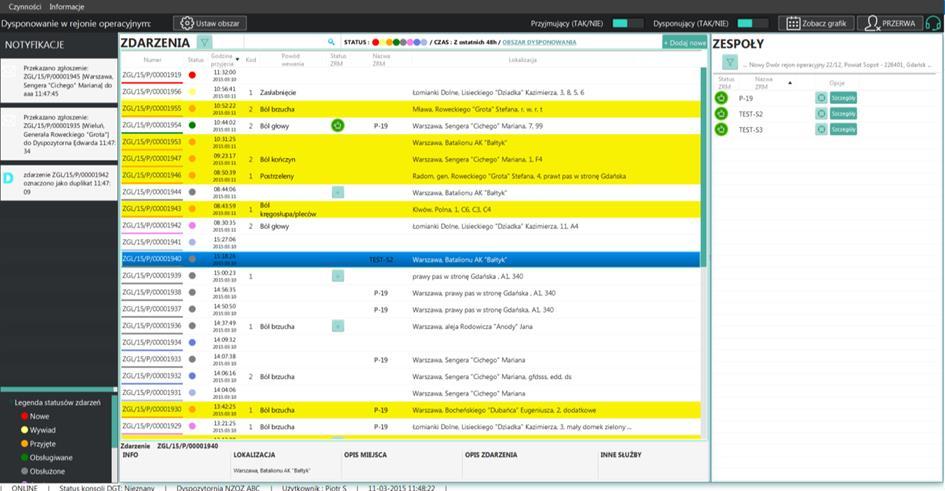The height and width of the screenshot is (491, 945).
Task: Open Szczegóły for team TEST-S3
Action: click(x=843, y=129)
